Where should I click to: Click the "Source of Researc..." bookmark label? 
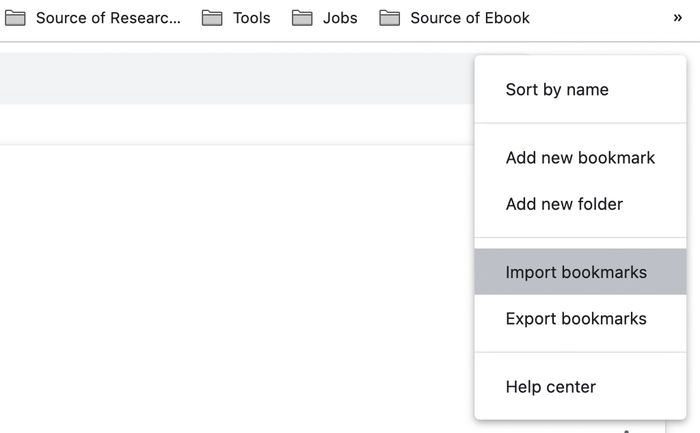[x=108, y=18]
